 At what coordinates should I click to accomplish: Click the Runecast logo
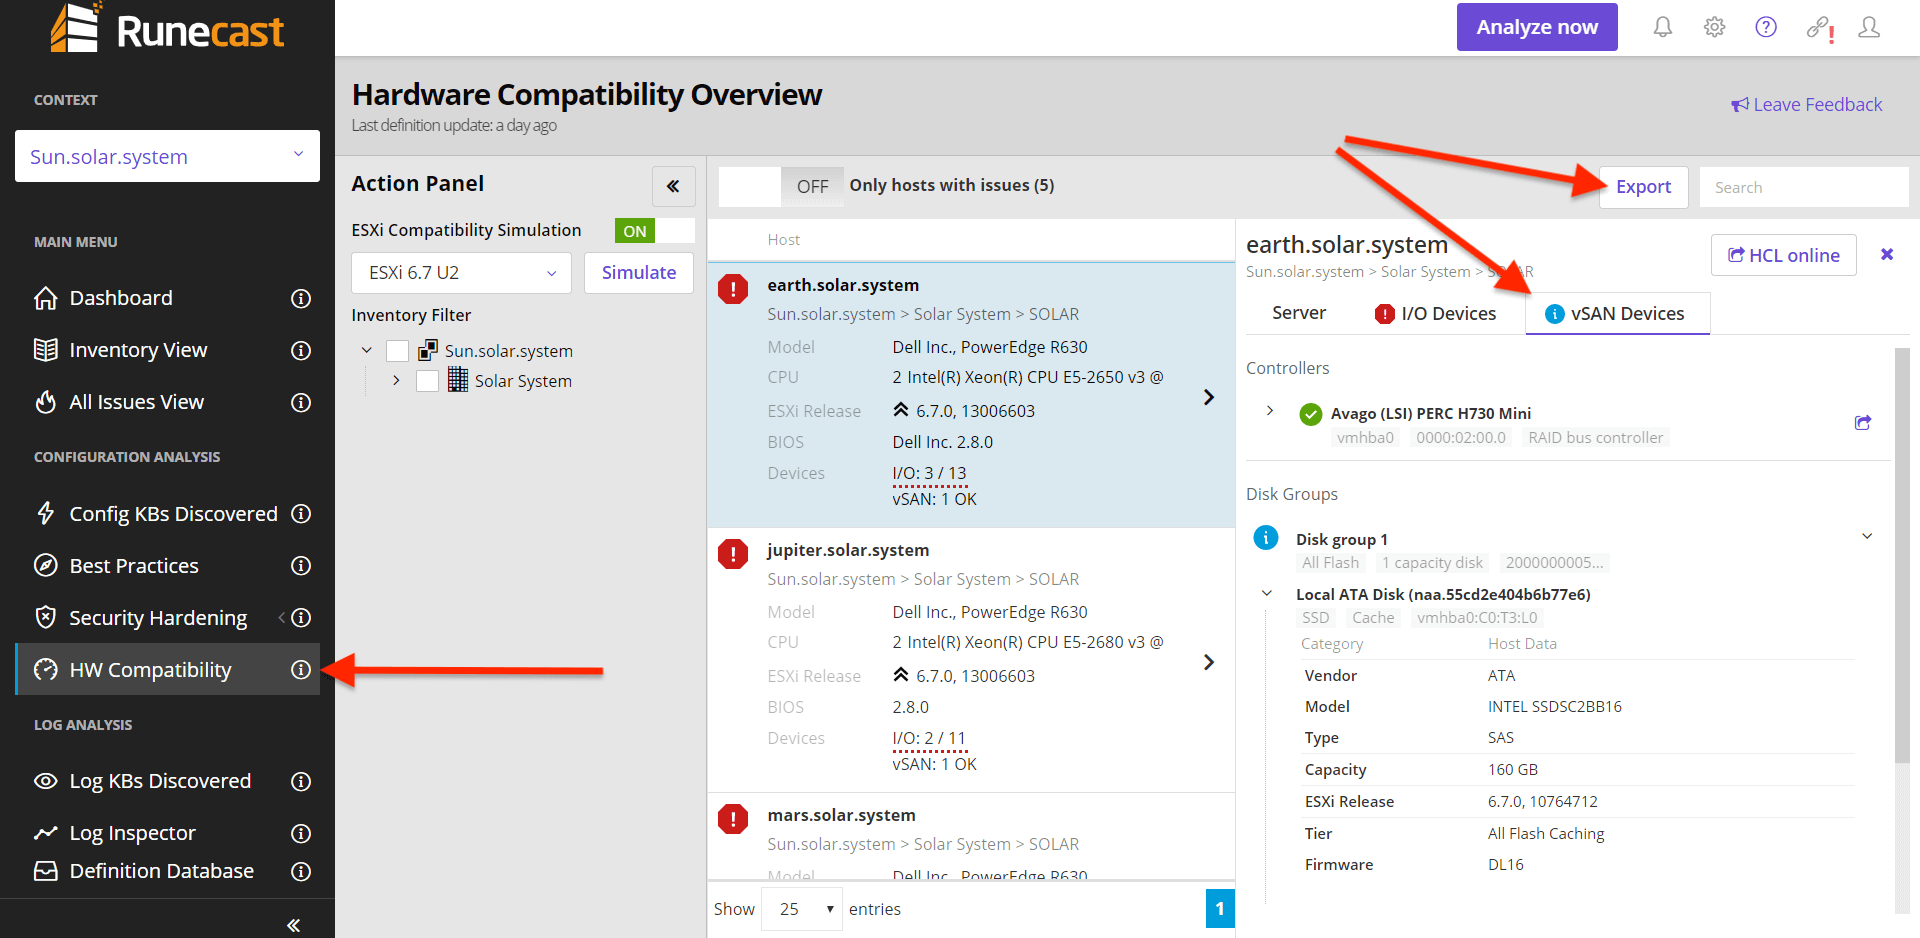(x=168, y=28)
